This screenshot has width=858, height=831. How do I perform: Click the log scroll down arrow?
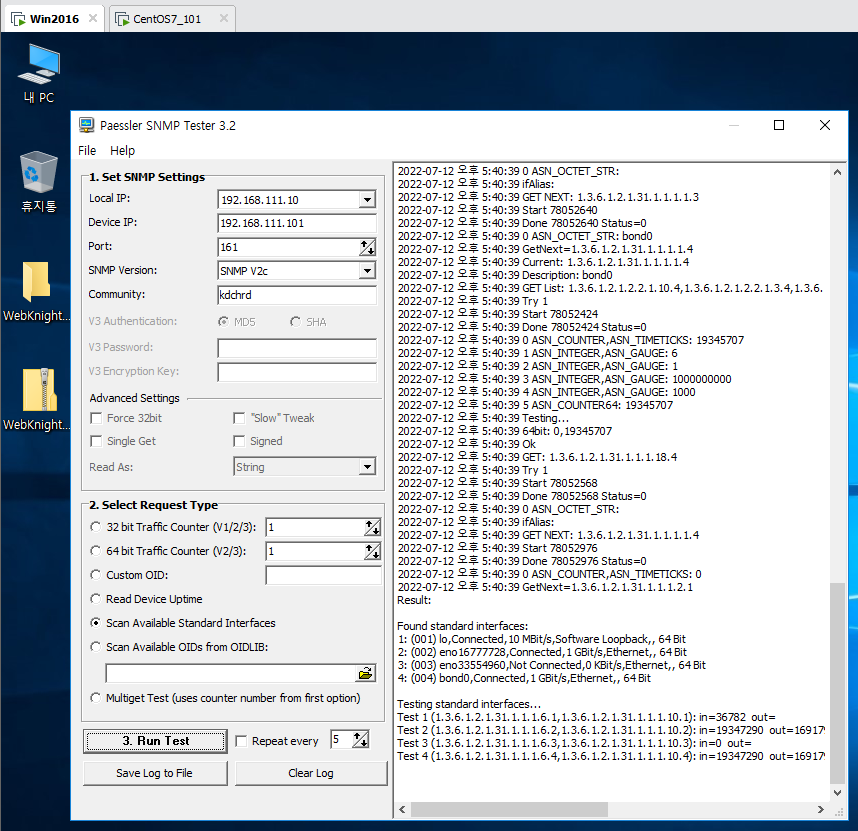tap(837, 793)
